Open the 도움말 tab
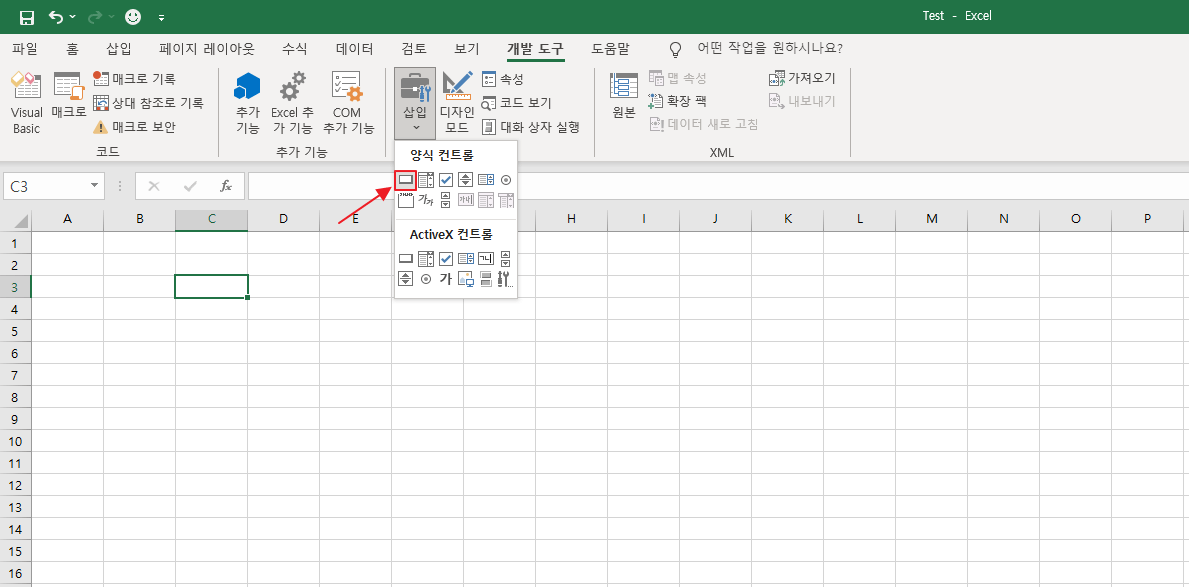Screen dimensions: 1189x587 [610, 49]
